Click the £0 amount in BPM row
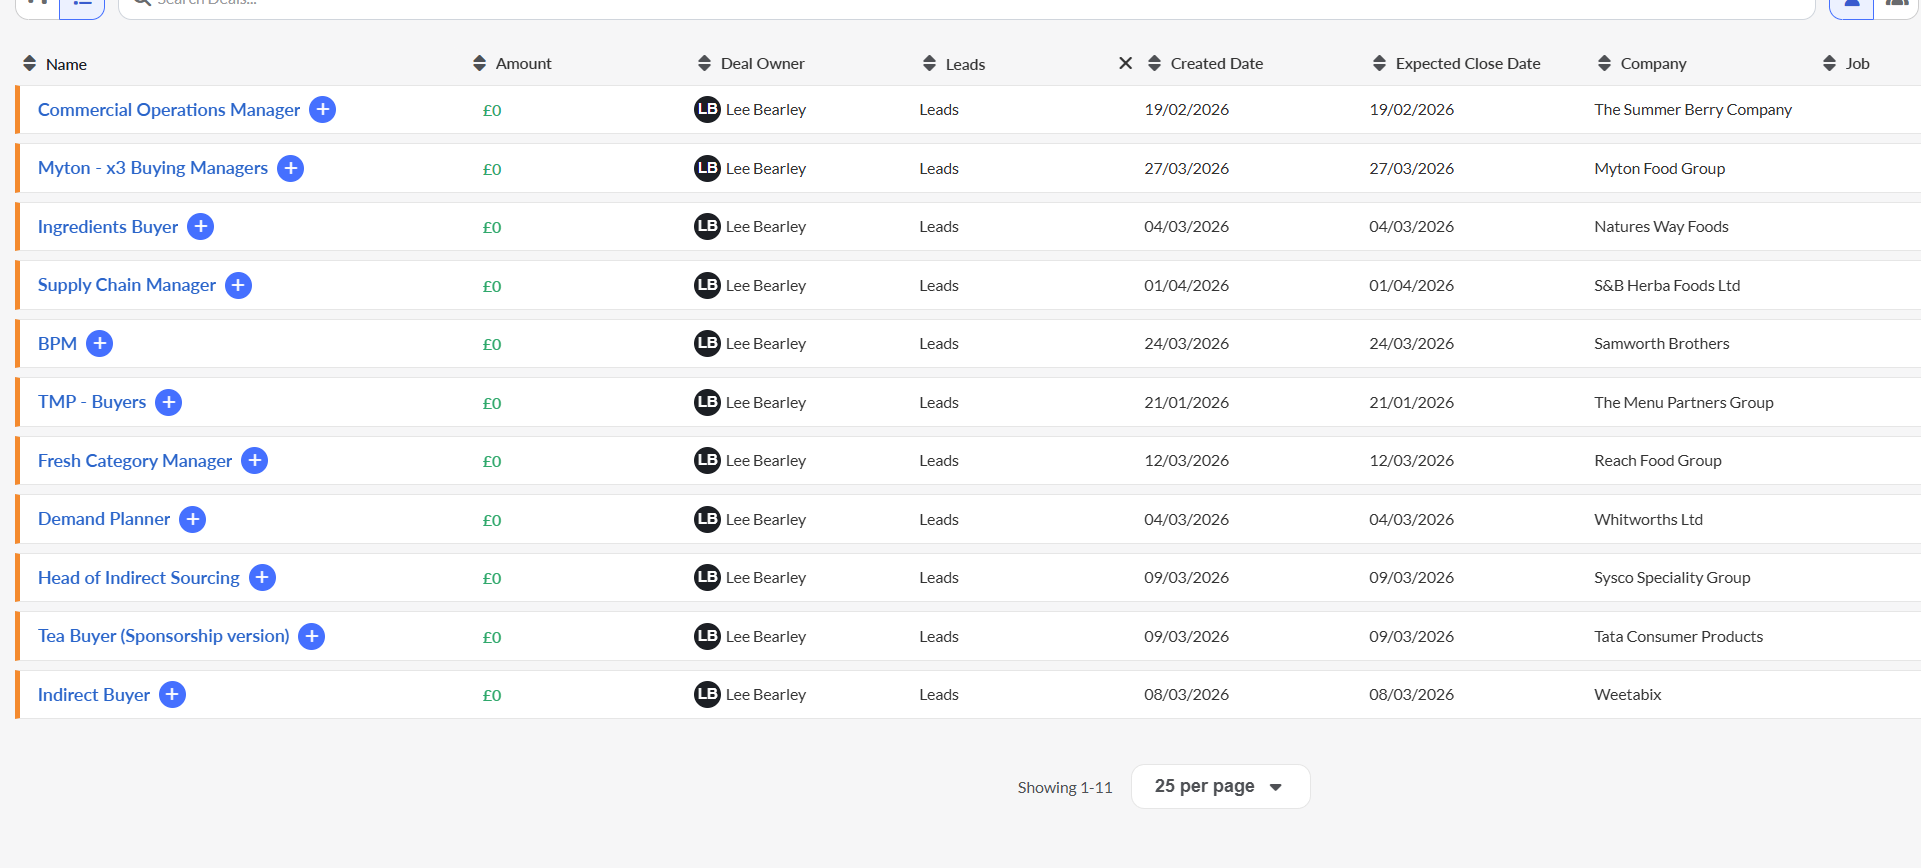Image resolution: width=1921 pixels, height=868 pixels. (492, 345)
